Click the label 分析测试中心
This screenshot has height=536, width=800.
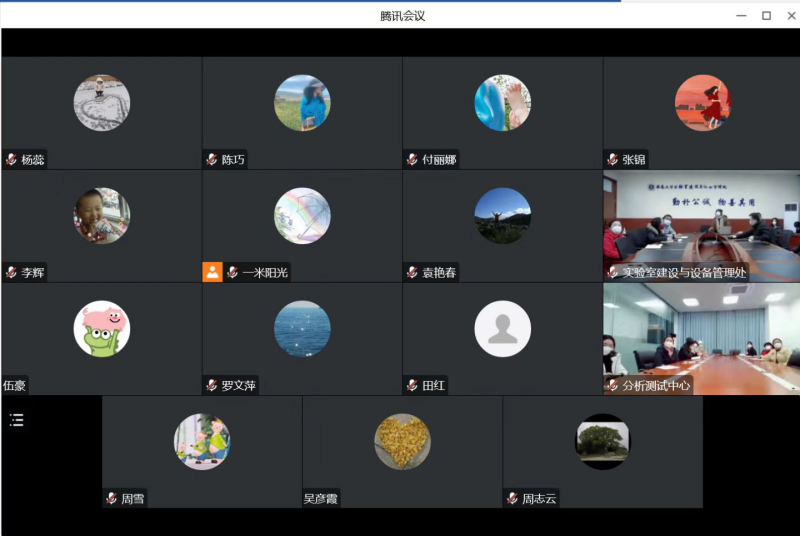[656, 386]
